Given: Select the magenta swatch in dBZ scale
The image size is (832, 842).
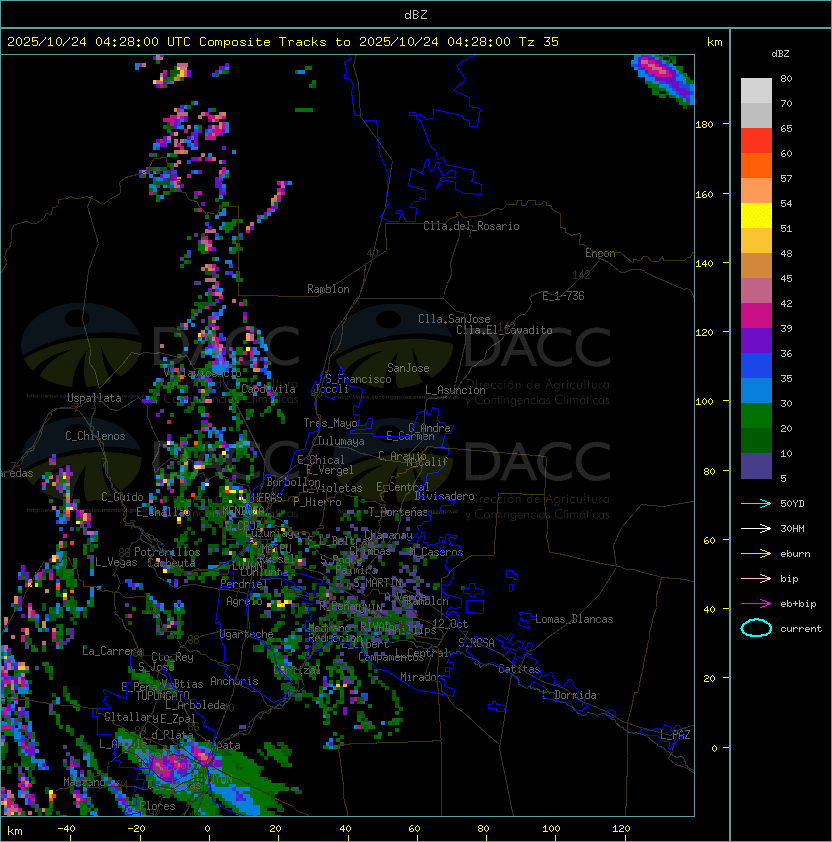Looking at the screenshot, I should click(x=756, y=316).
